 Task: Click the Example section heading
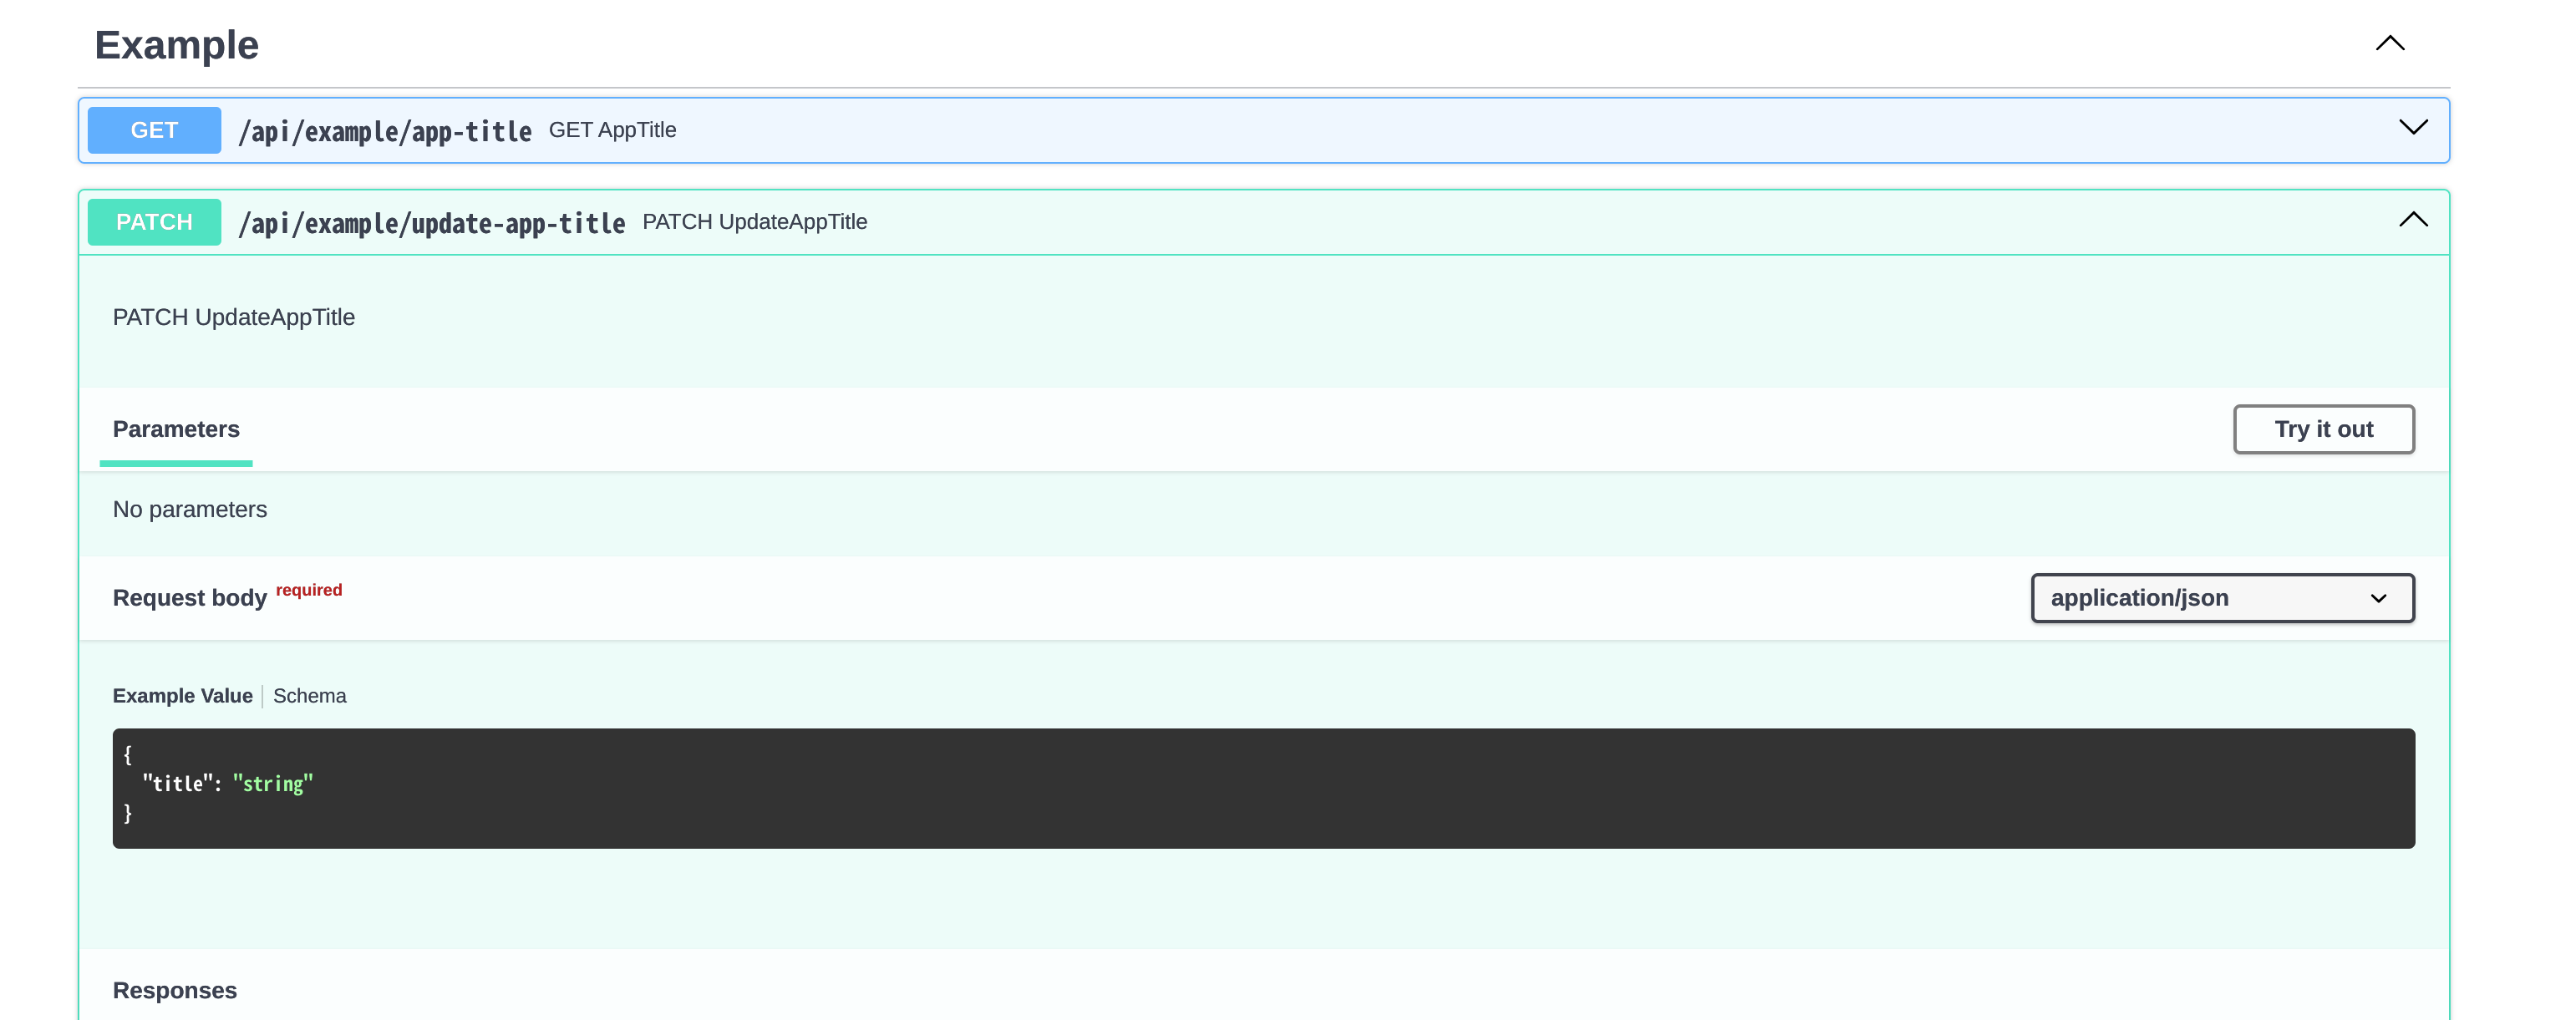tap(176, 45)
